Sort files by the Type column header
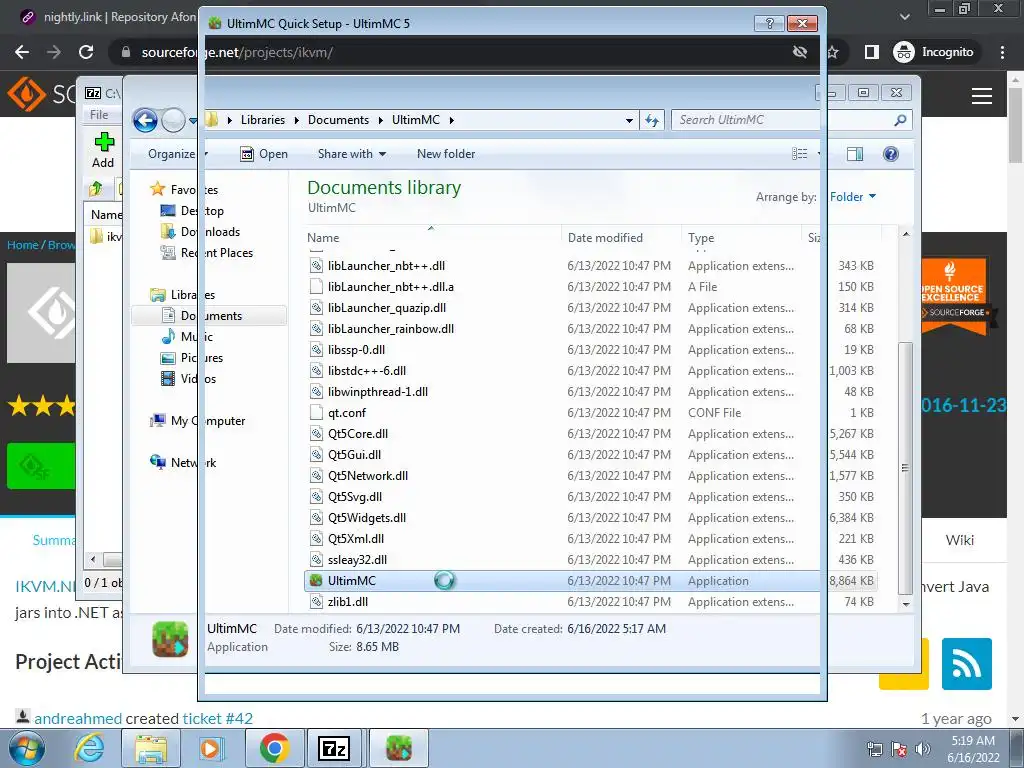This screenshot has width=1024, height=768. tap(741, 238)
